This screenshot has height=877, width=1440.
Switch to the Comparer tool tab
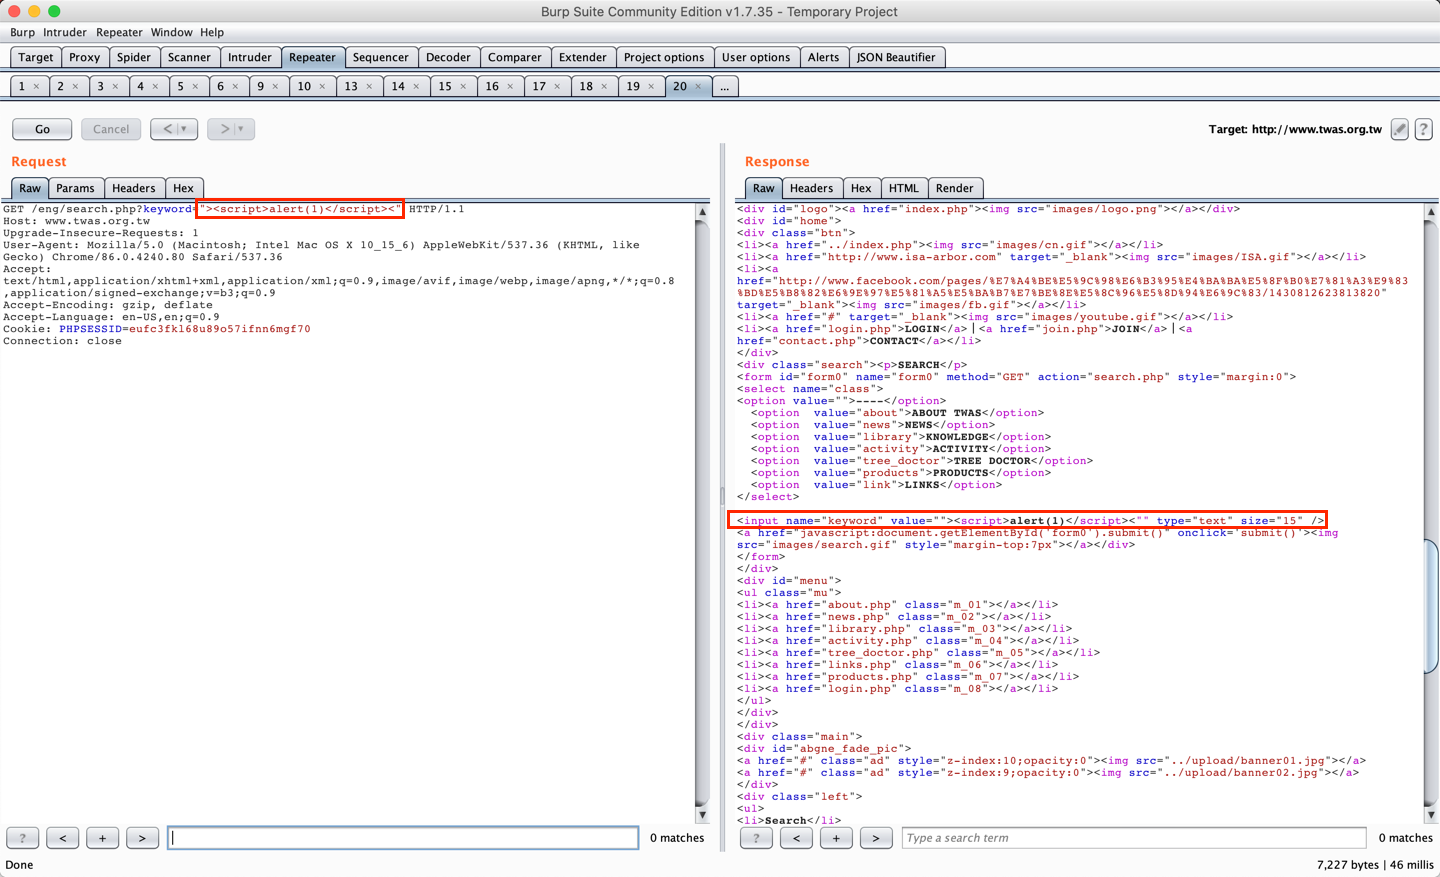pyautogui.click(x=515, y=57)
